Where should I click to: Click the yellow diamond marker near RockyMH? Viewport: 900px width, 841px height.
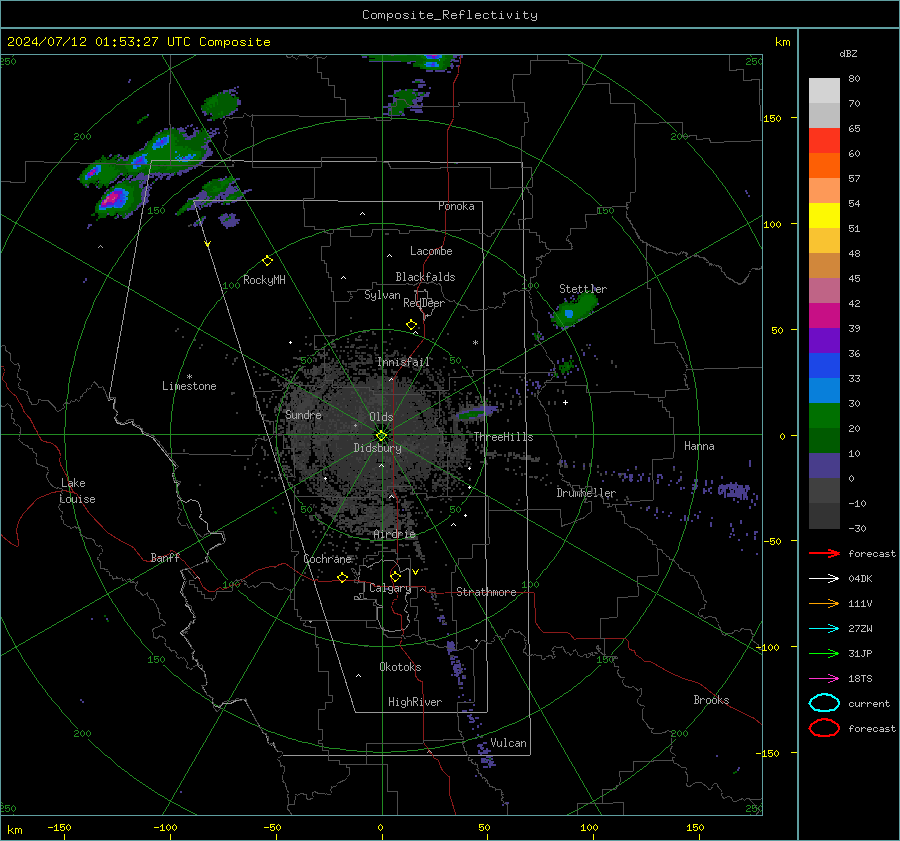click(x=267, y=261)
